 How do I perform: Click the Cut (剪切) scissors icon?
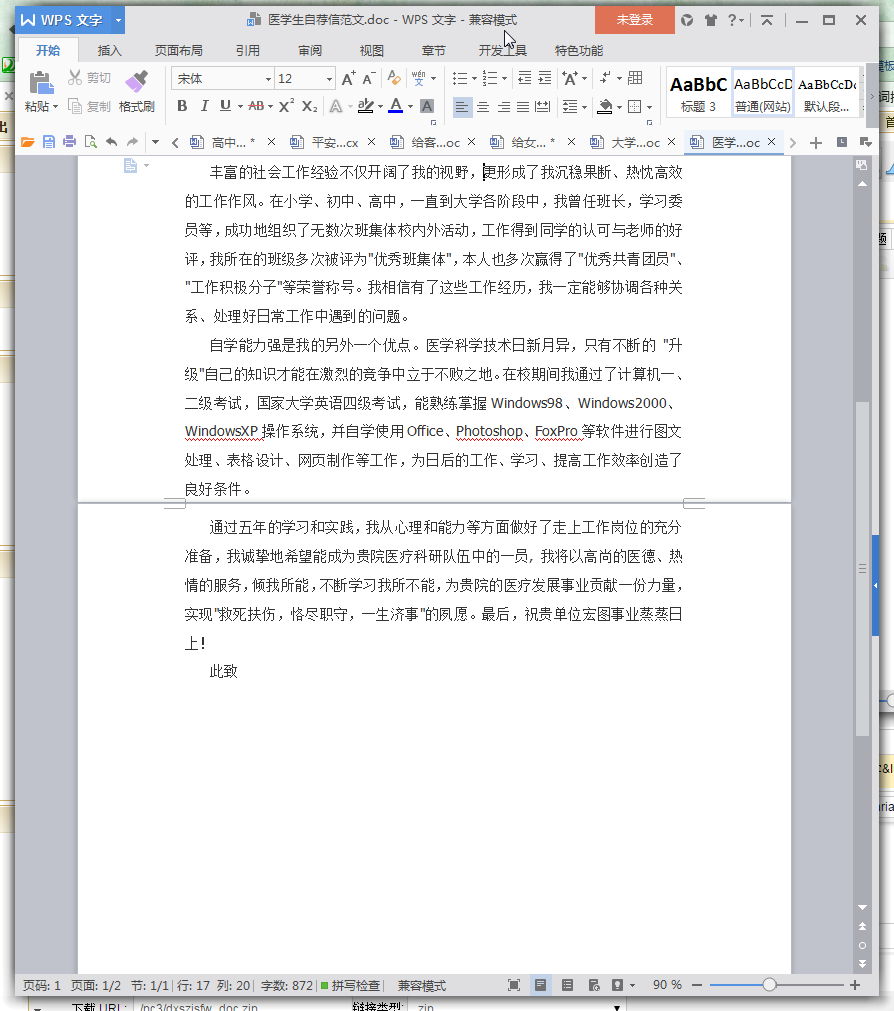(75, 78)
